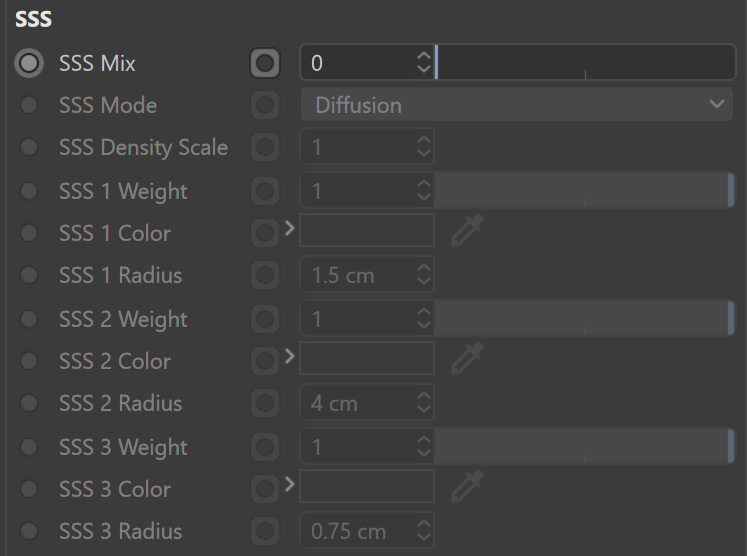747x556 pixels.
Task: Click the SSS Mix label
Action: (97, 63)
